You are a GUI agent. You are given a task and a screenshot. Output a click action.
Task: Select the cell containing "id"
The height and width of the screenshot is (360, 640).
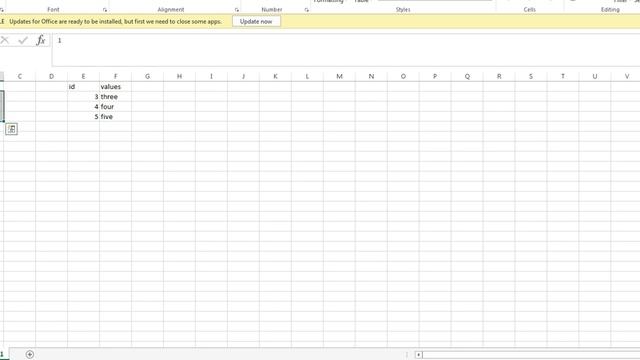pyautogui.click(x=83, y=87)
